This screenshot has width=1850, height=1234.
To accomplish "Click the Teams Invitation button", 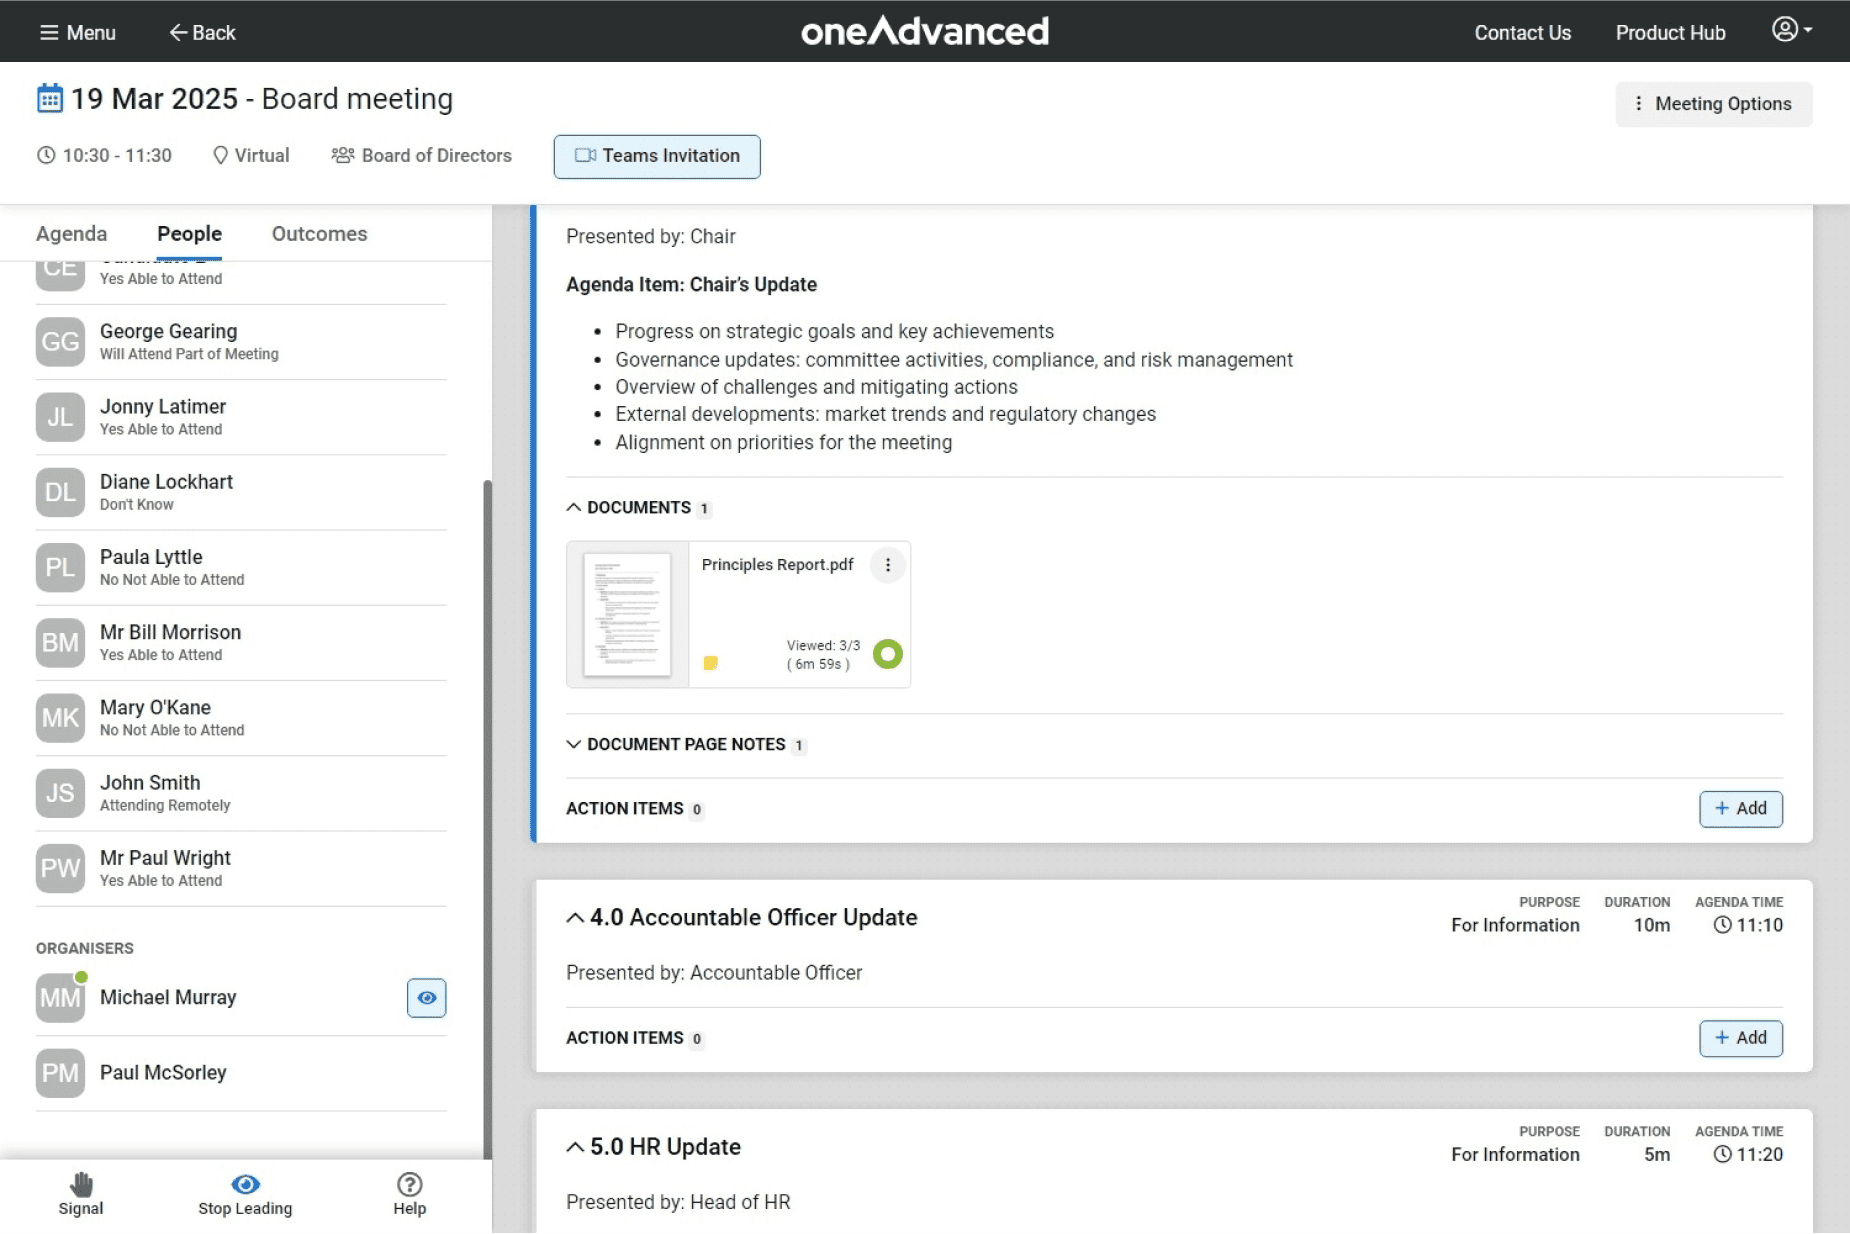I will 657,156.
